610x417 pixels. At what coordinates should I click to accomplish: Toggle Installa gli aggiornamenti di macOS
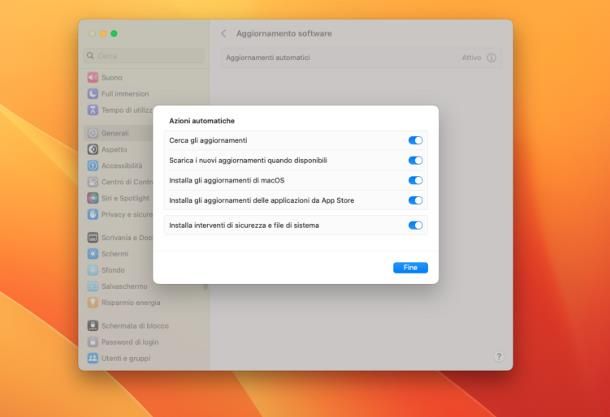415,180
